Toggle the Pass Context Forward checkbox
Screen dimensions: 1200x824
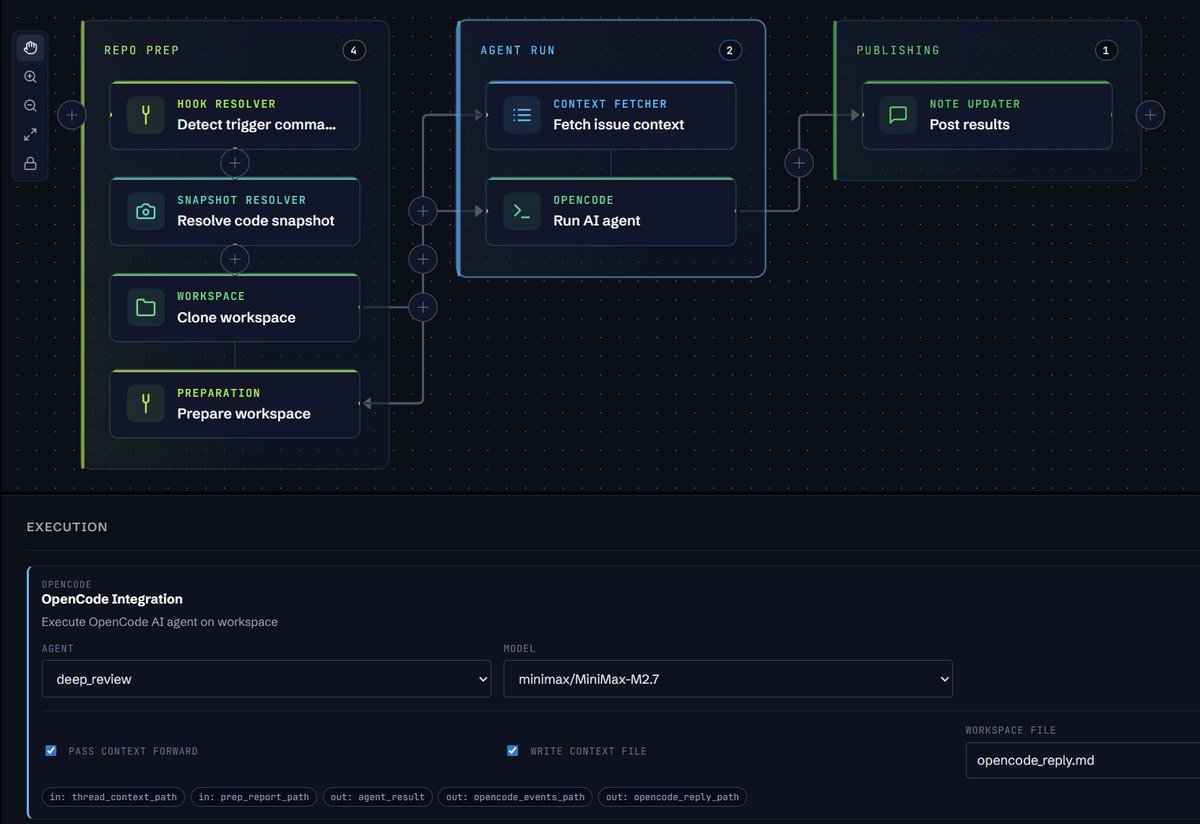point(51,751)
